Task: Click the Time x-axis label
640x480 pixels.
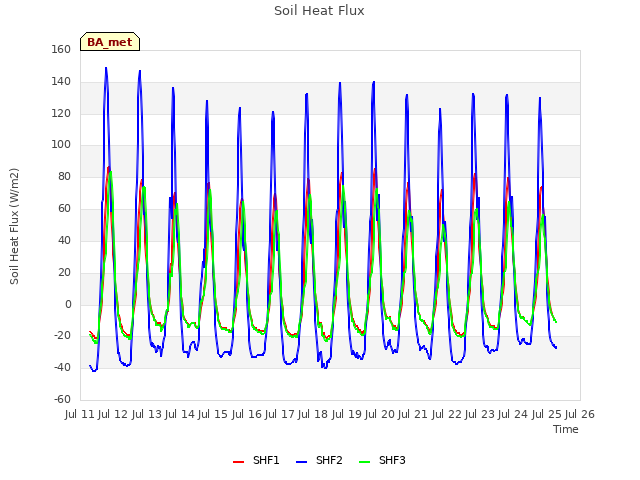Action: (x=566, y=429)
